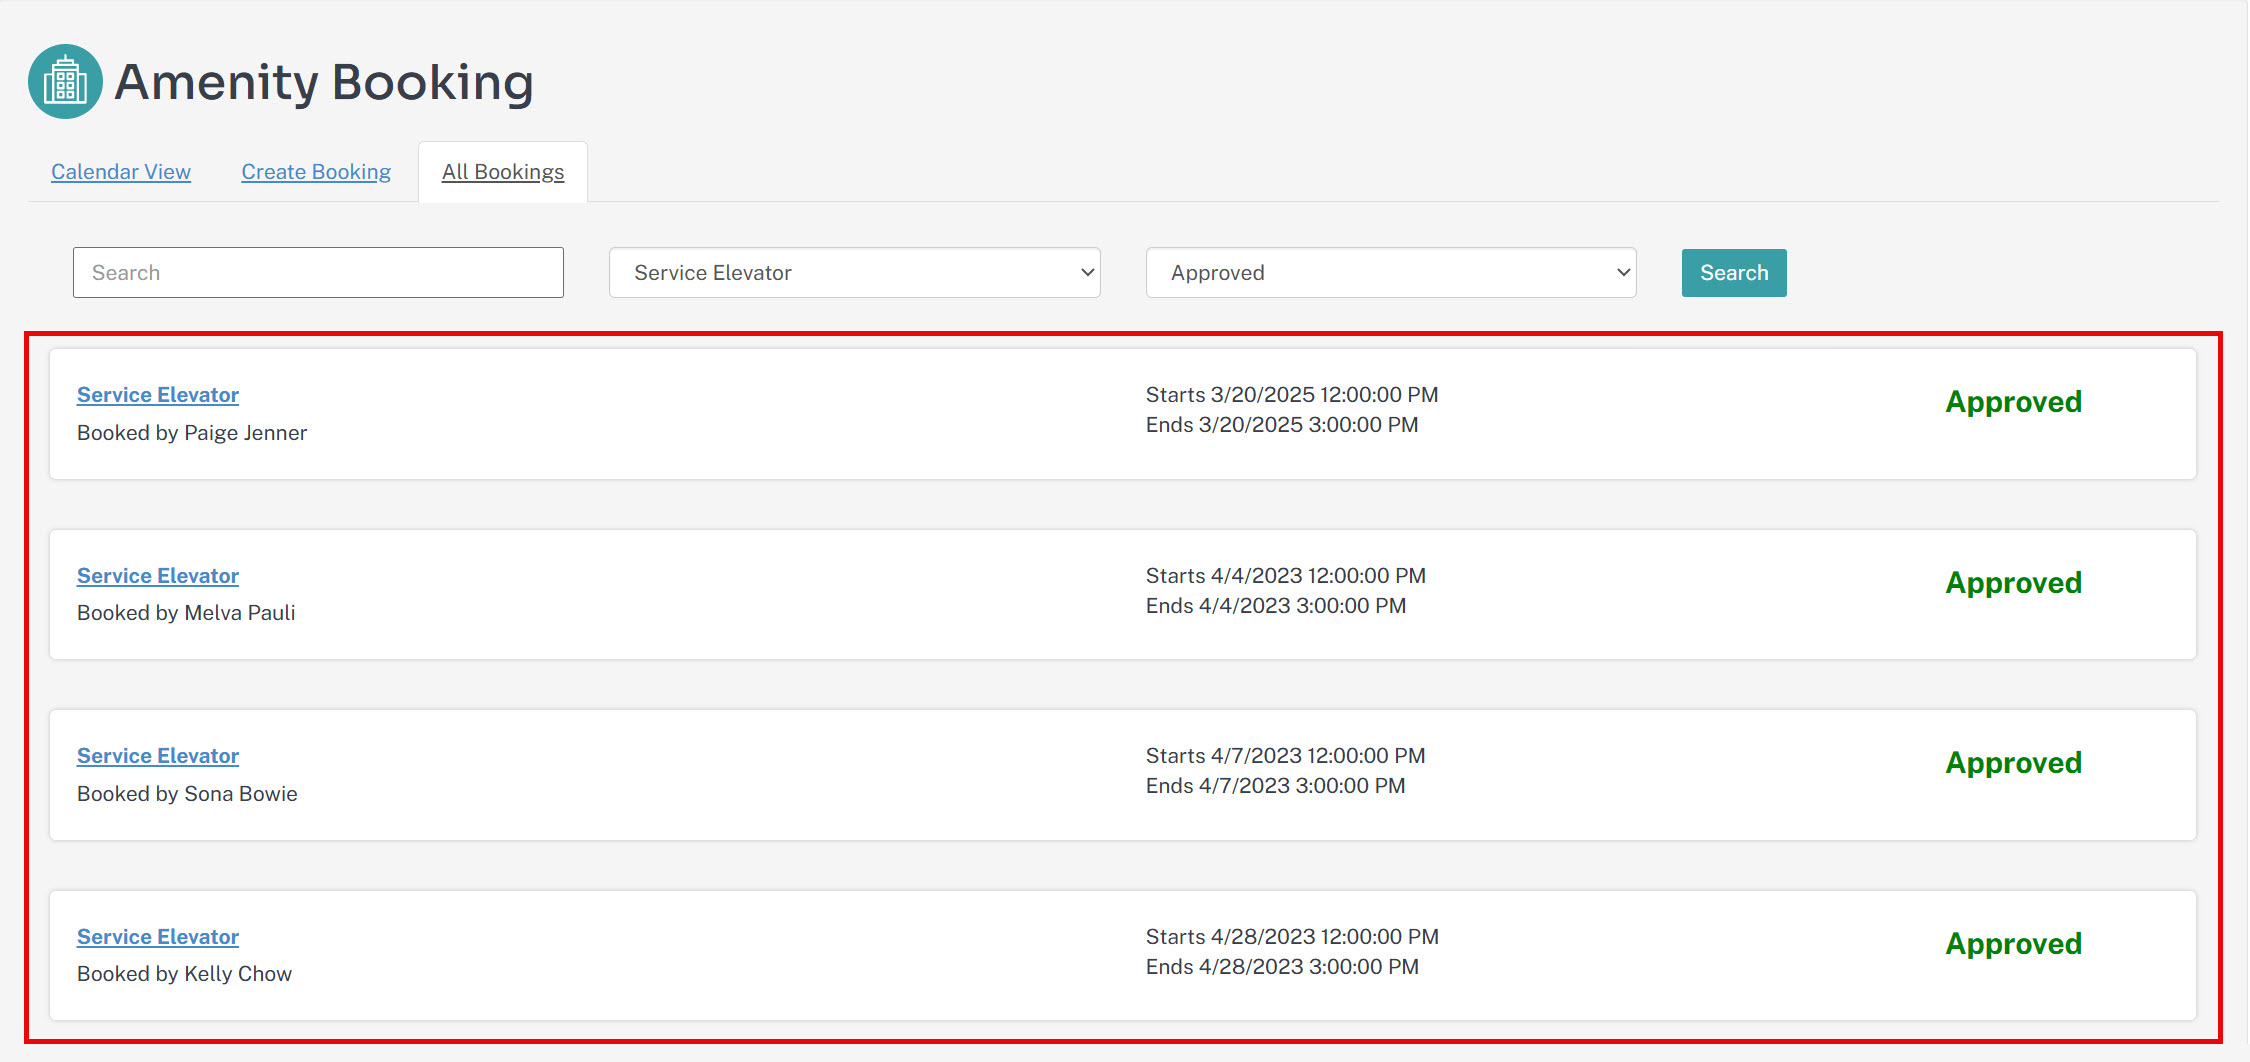The width and height of the screenshot is (2250, 1062).
Task: Focus the Search text field
Action: [318, 273]
